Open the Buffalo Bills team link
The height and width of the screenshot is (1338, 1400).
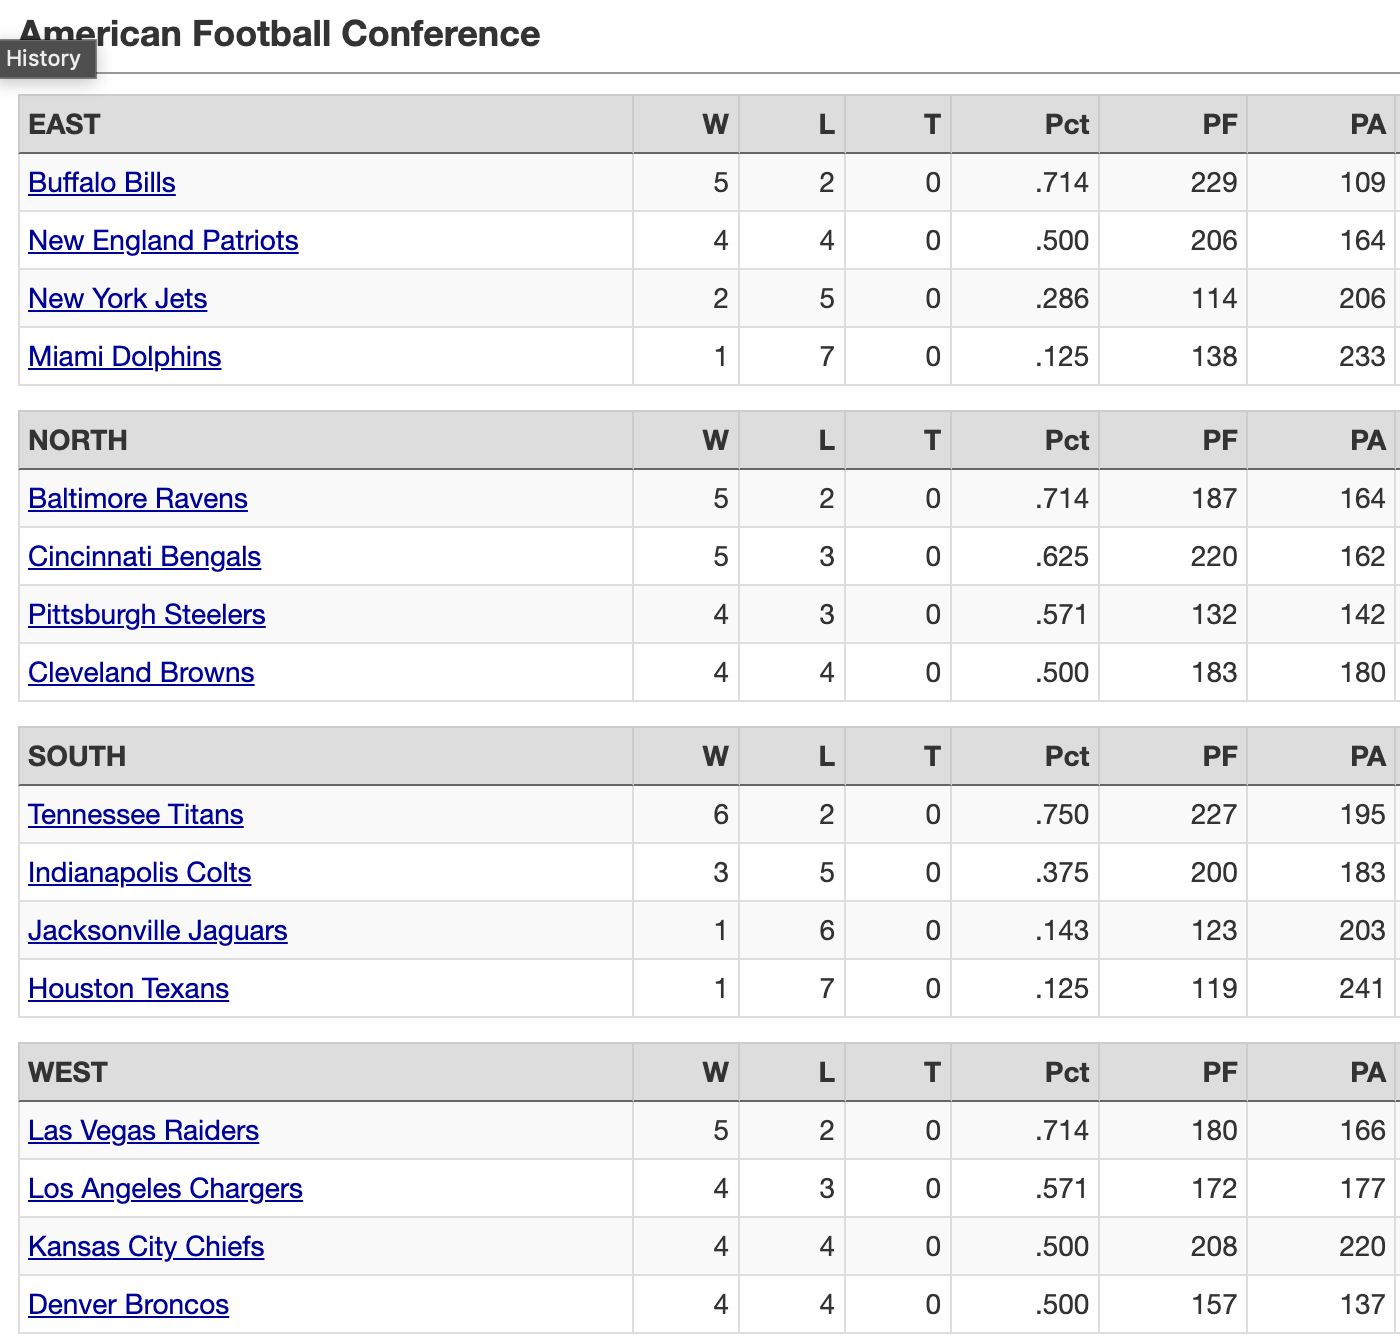click(x=102, y=183)
